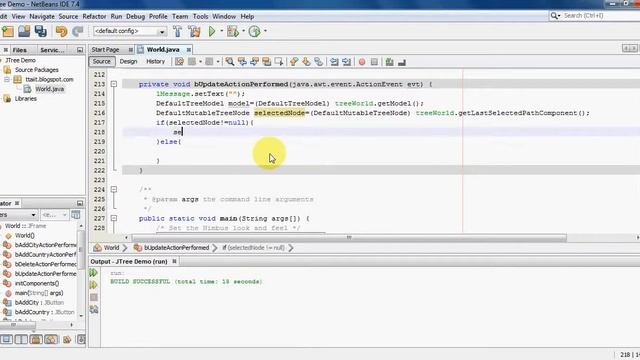The height and width of the screenshot is (360, 640).
Task: Open the Tools menu
Action: 200,16
